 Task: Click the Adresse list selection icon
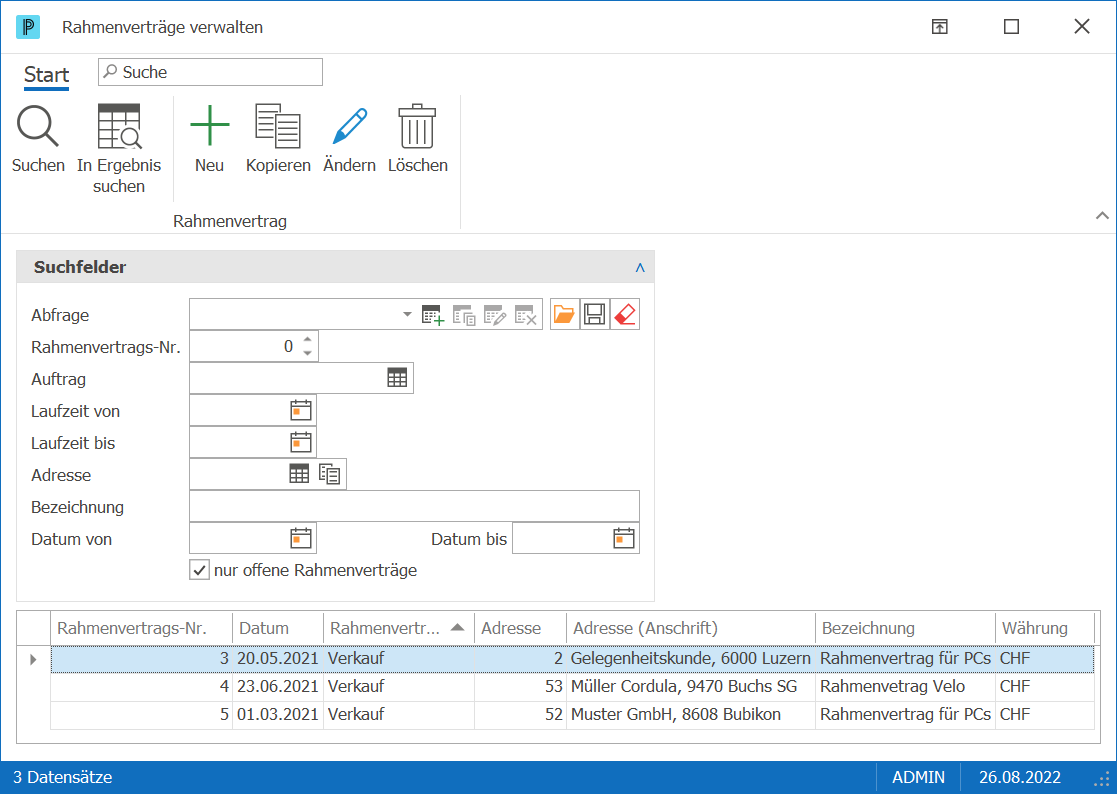[329, 474]
